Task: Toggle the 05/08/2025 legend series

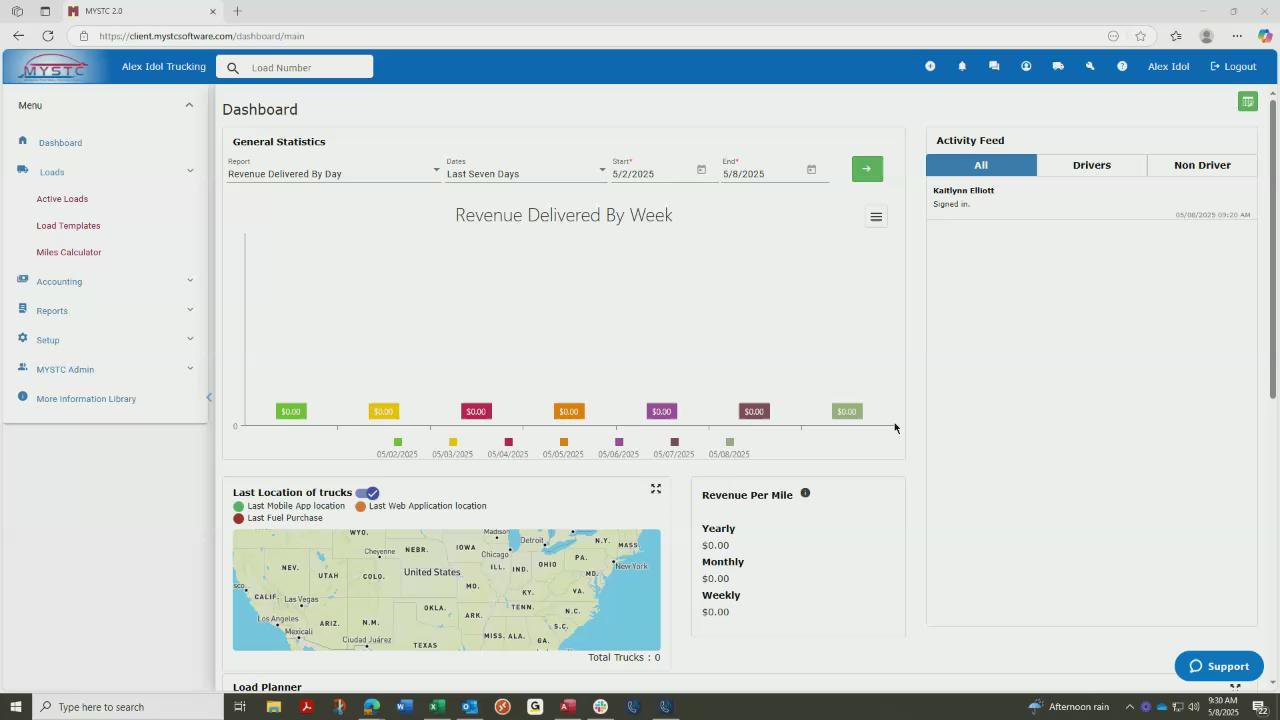Action: tap(729, 448)
